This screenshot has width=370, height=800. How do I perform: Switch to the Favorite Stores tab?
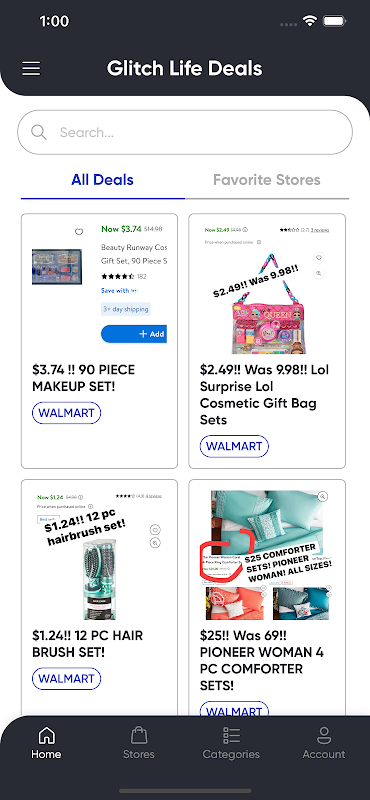pos(267,180)
